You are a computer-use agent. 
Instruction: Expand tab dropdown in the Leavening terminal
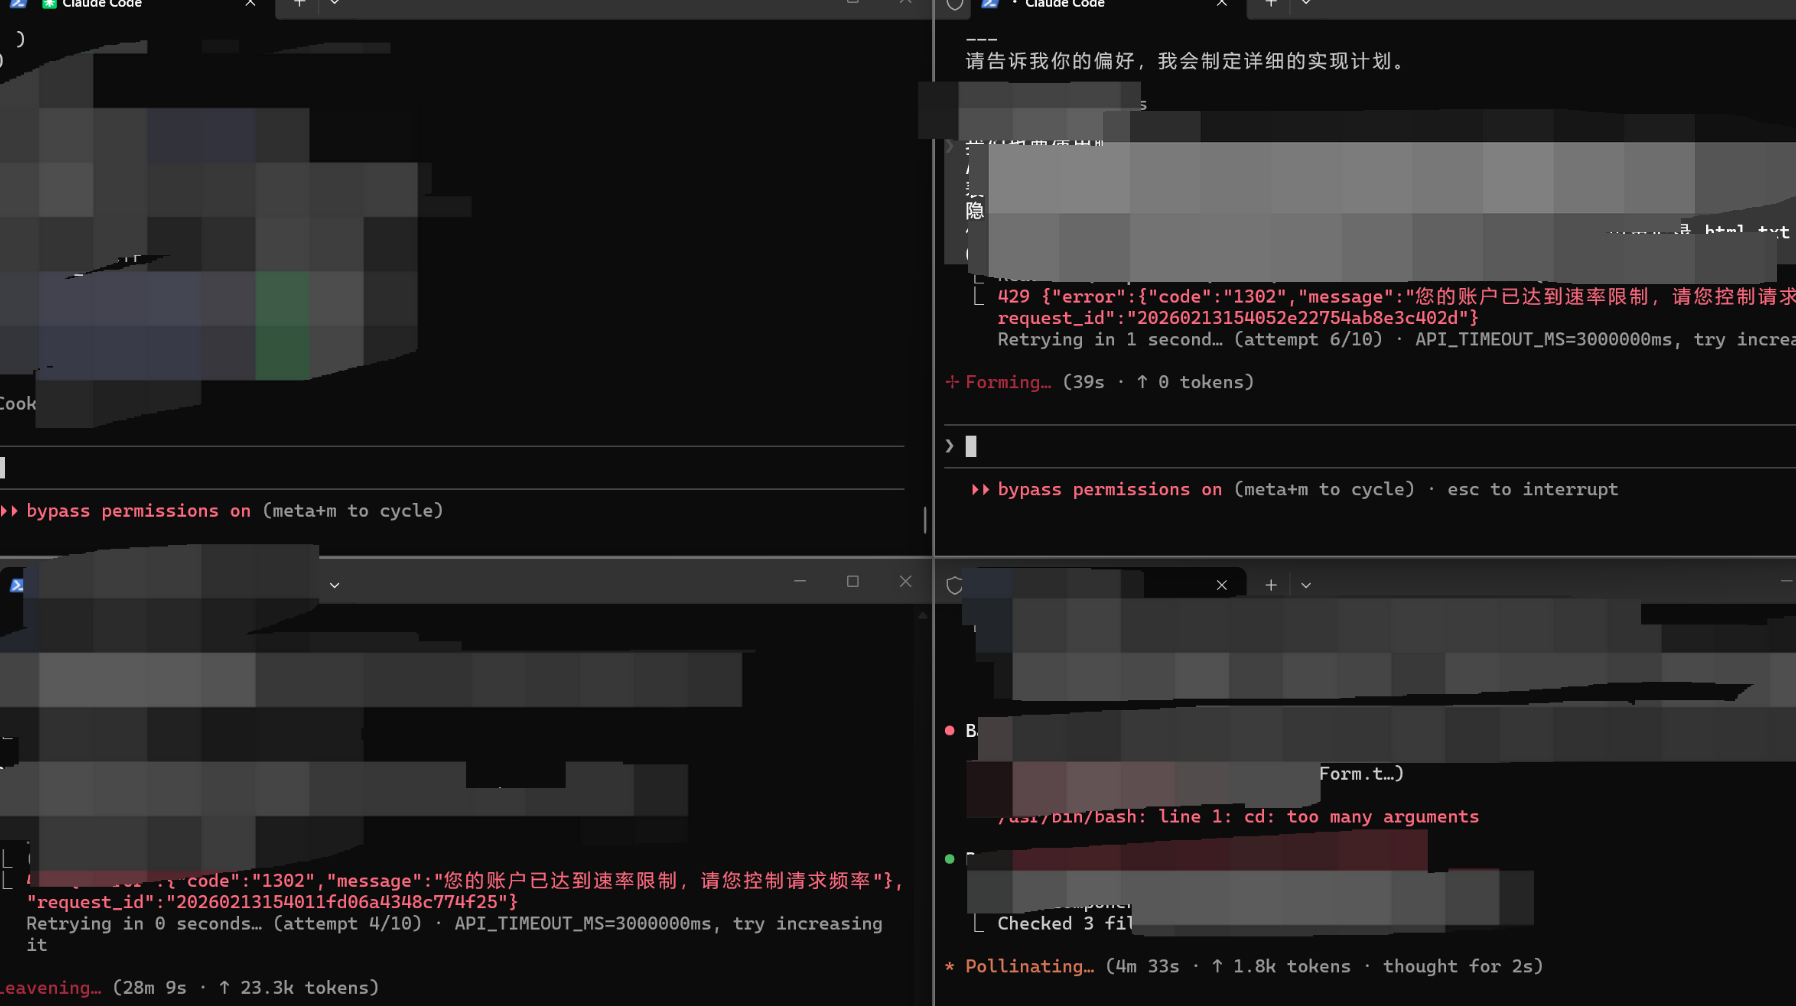[x=334, y=585]
